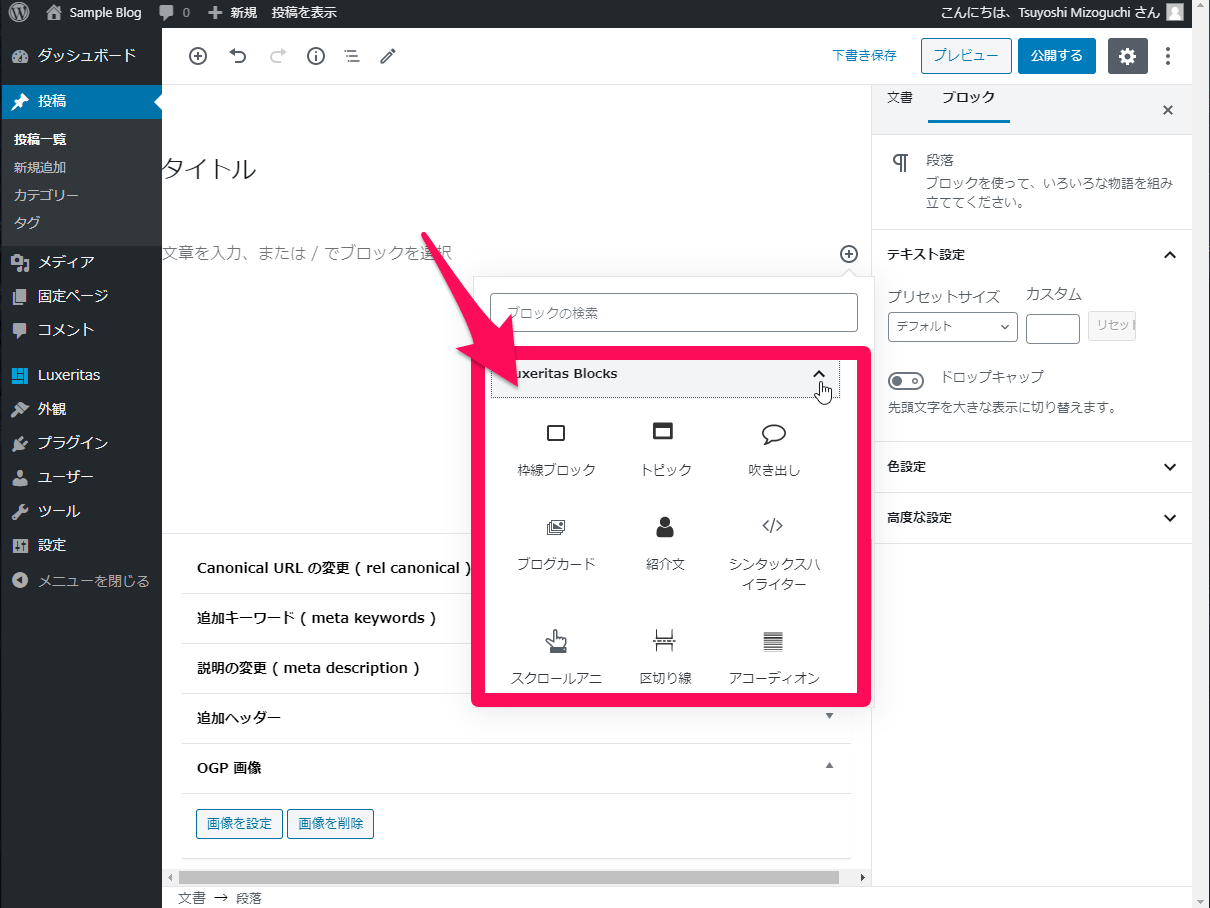
Task: Insert the 枠線ブロック block
Action: click(556, 448)
